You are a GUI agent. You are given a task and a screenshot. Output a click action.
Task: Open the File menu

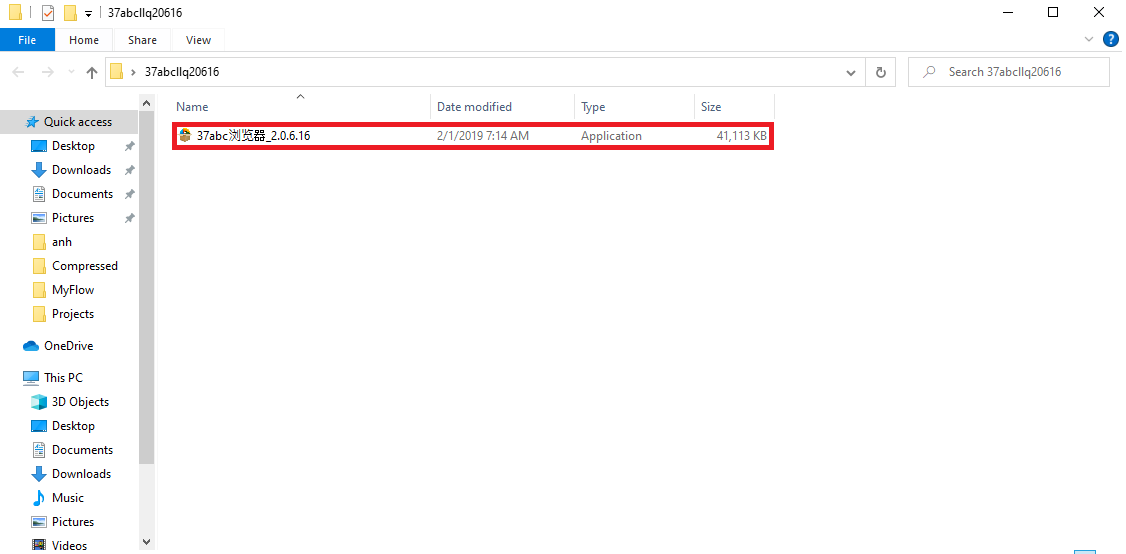27,40
